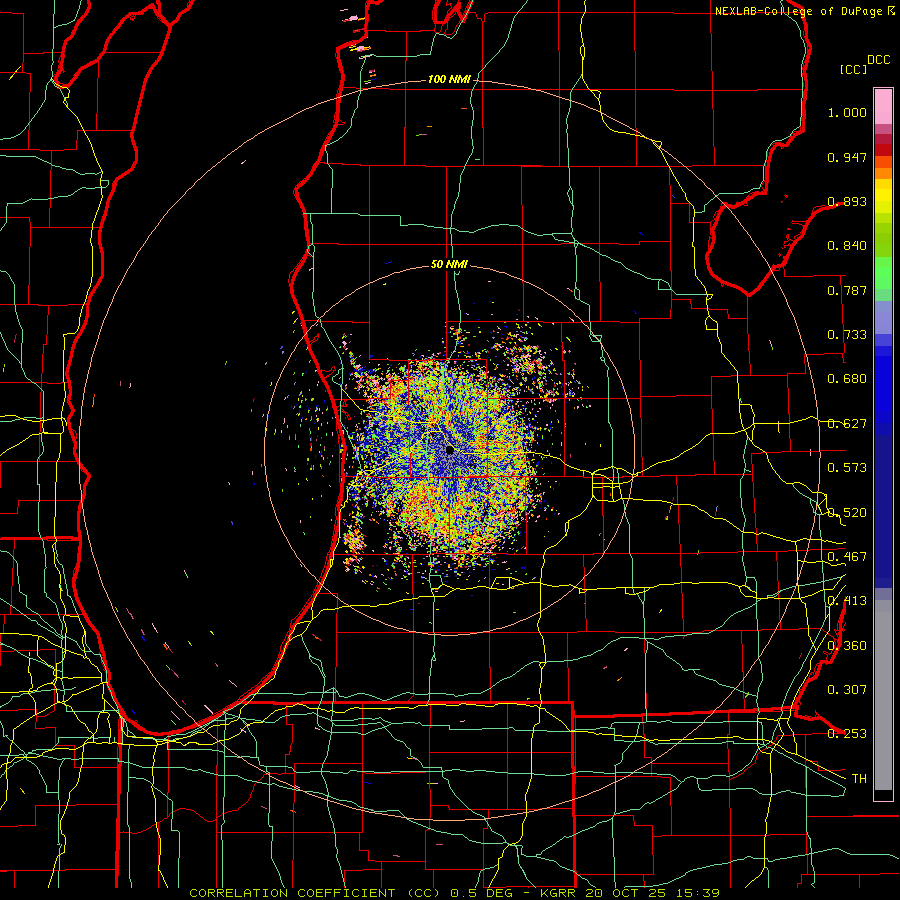This screenshot has width=900, height=900.
Task: Pick the pink segment at the color bar top
Action: click(883, 106)
